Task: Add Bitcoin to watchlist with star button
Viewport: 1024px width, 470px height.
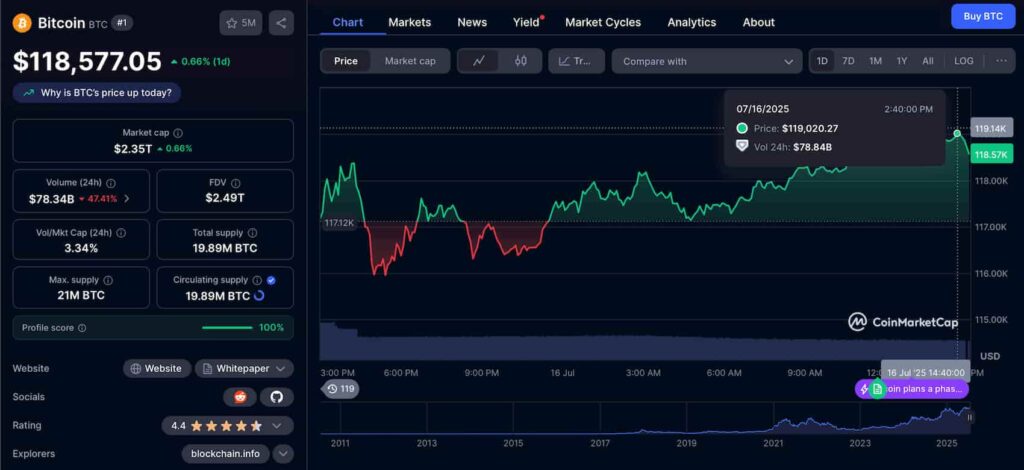Action: coord(241,24)
